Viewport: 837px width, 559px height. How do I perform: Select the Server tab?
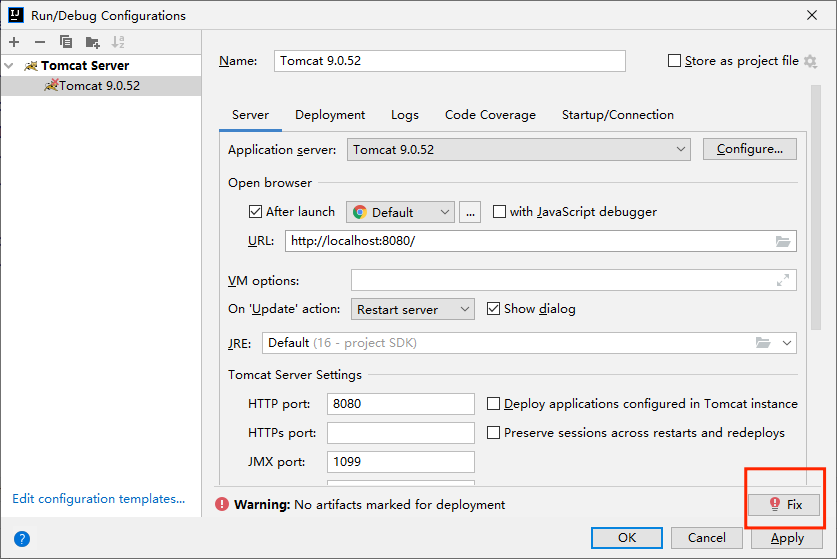tap(250, 115)
